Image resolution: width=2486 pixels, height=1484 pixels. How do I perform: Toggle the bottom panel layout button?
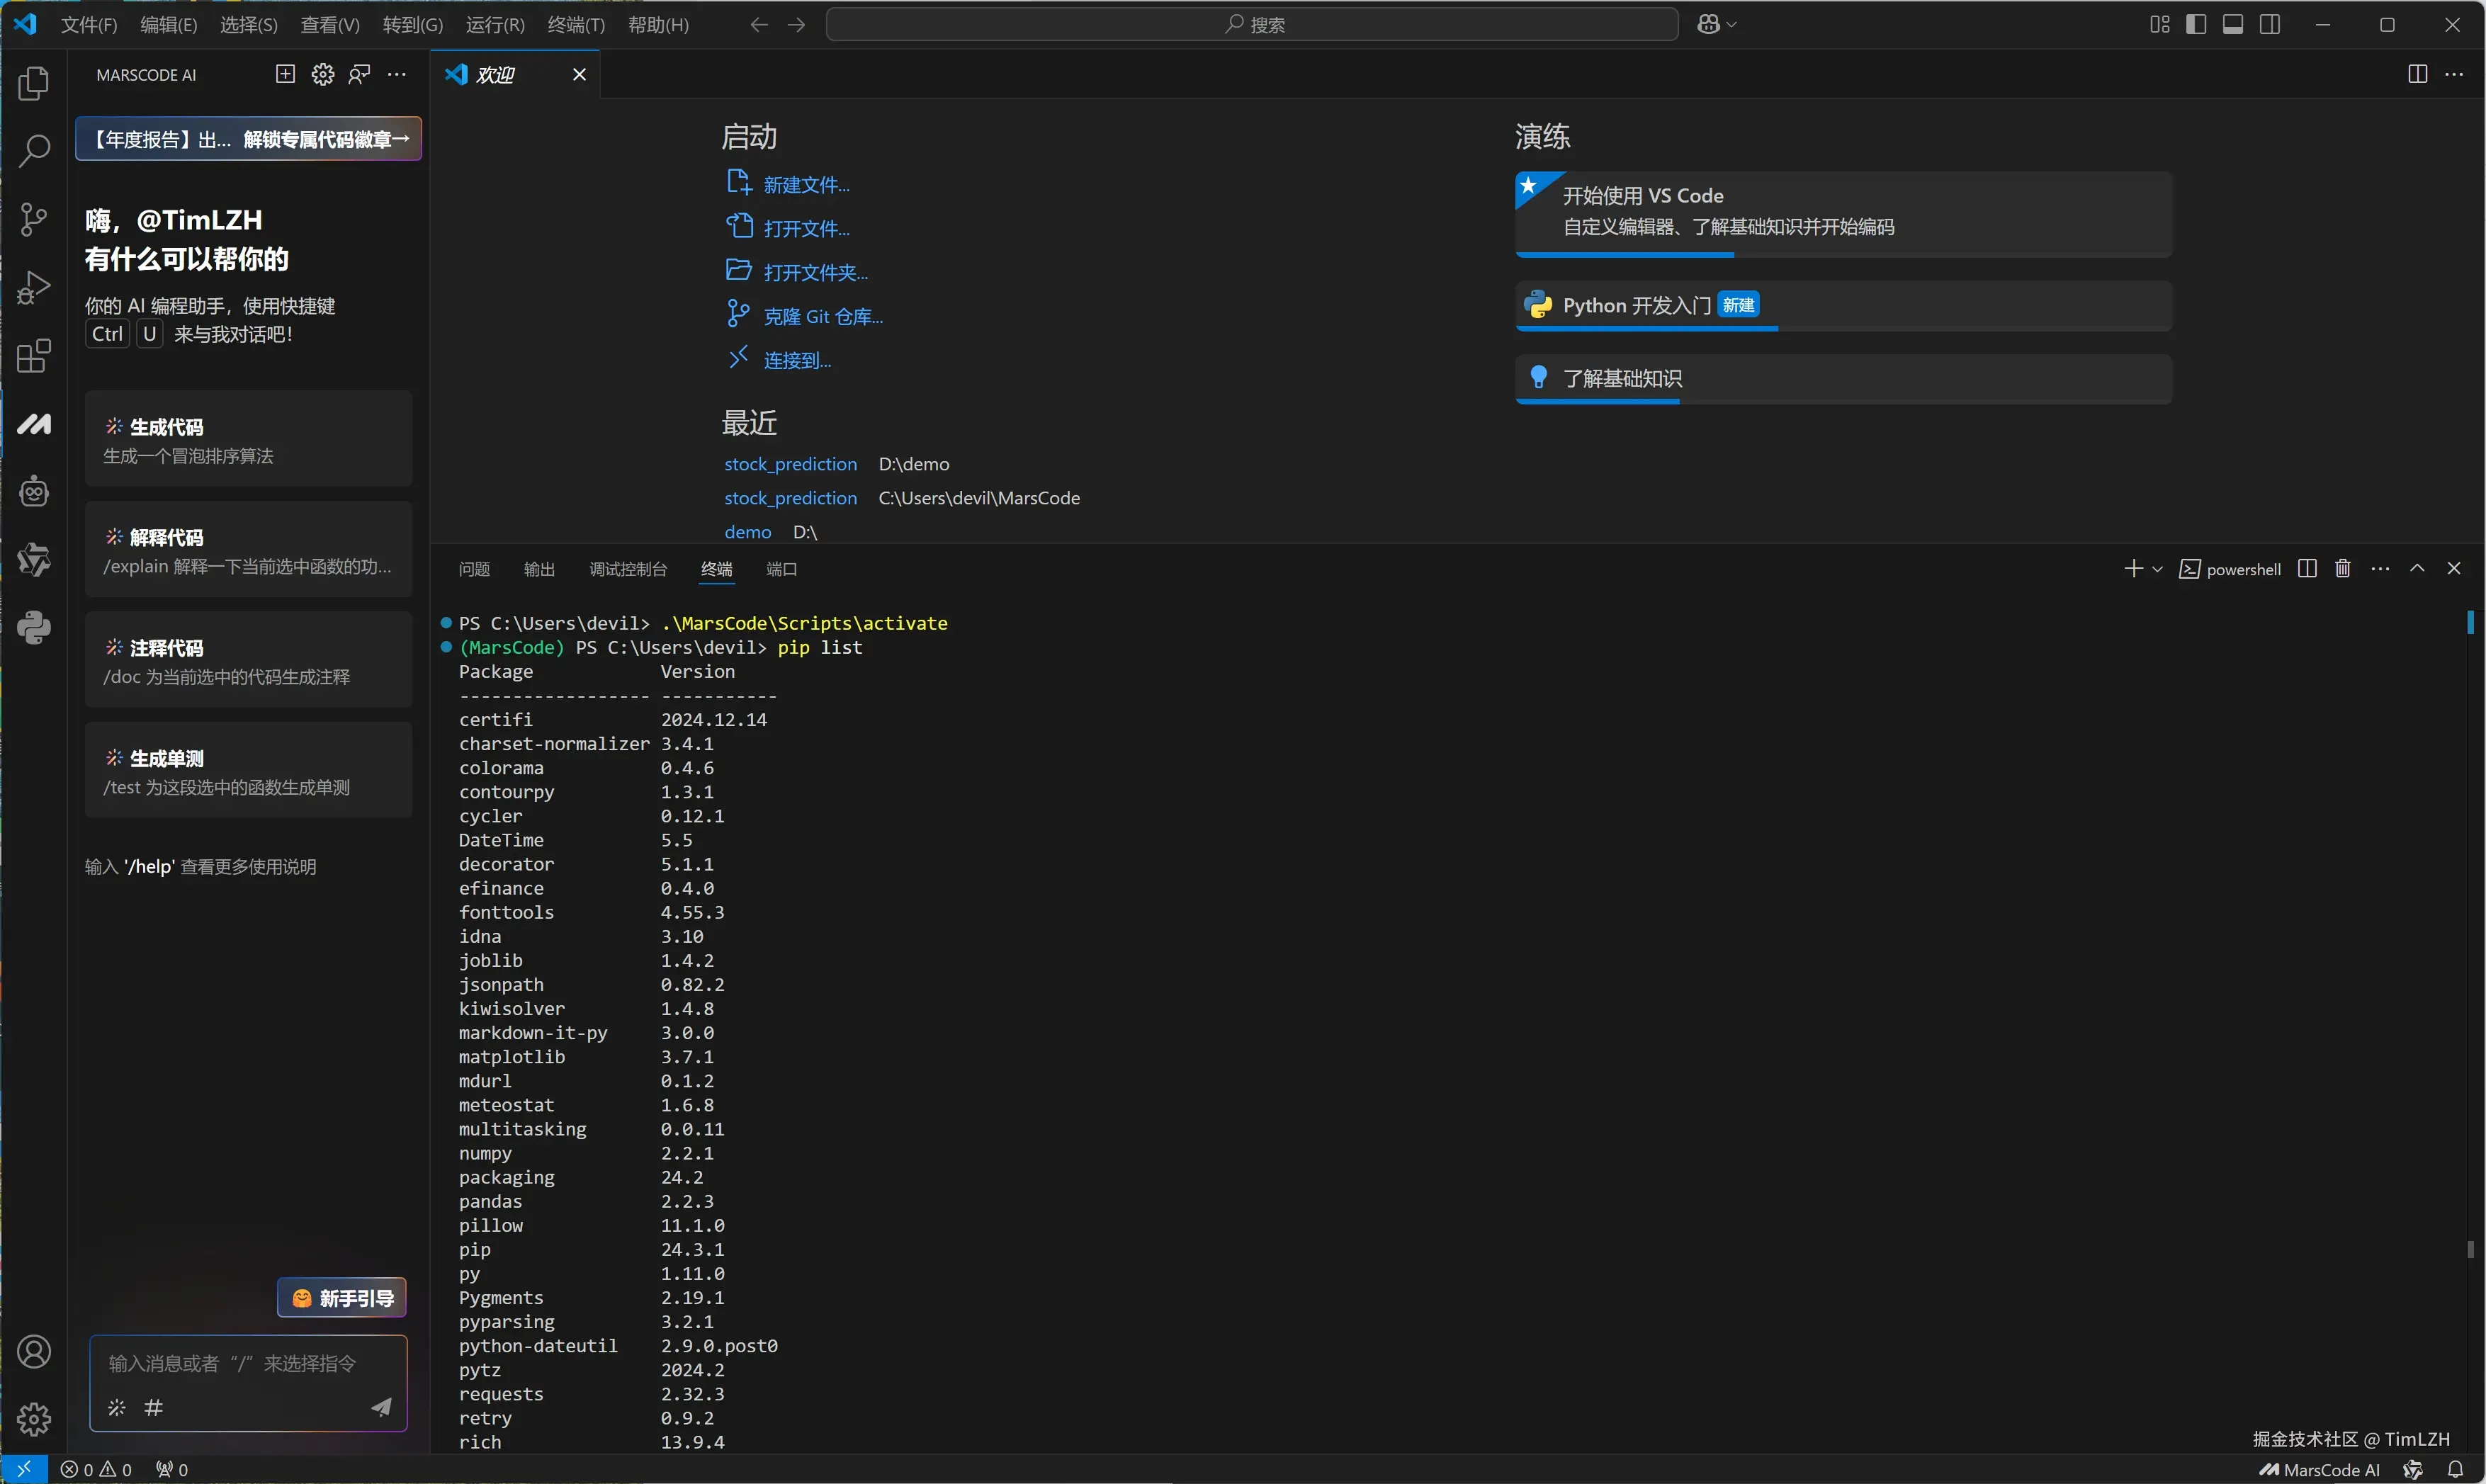[x=2233, y=25]
